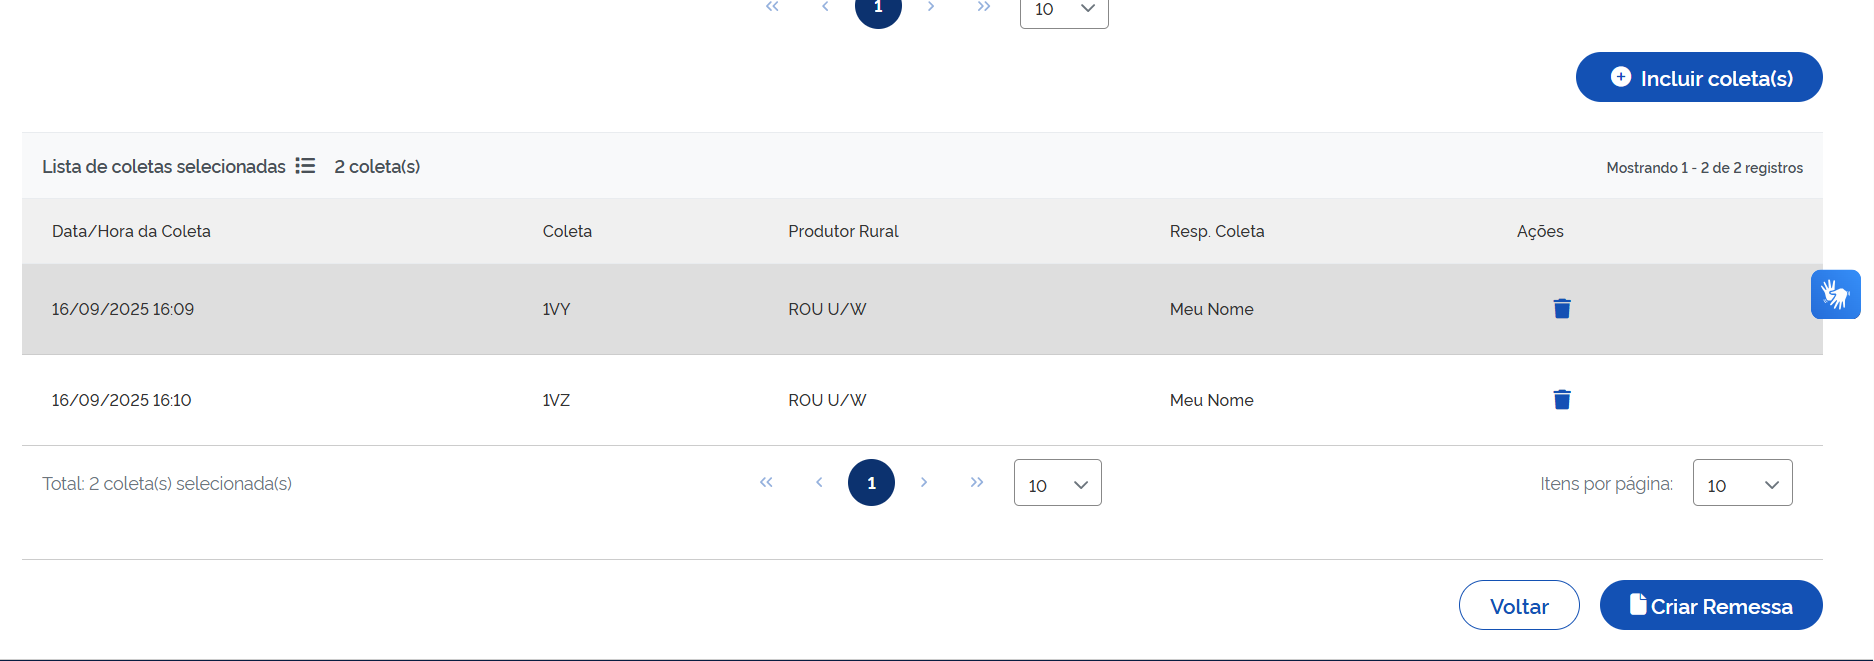Select page 1 in selected list footer pagination
1874x661 pixels.
pos(871,483)
